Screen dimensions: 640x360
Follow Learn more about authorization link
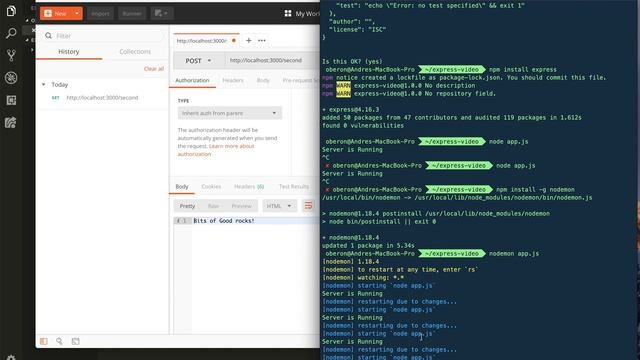tap(216, 150)
